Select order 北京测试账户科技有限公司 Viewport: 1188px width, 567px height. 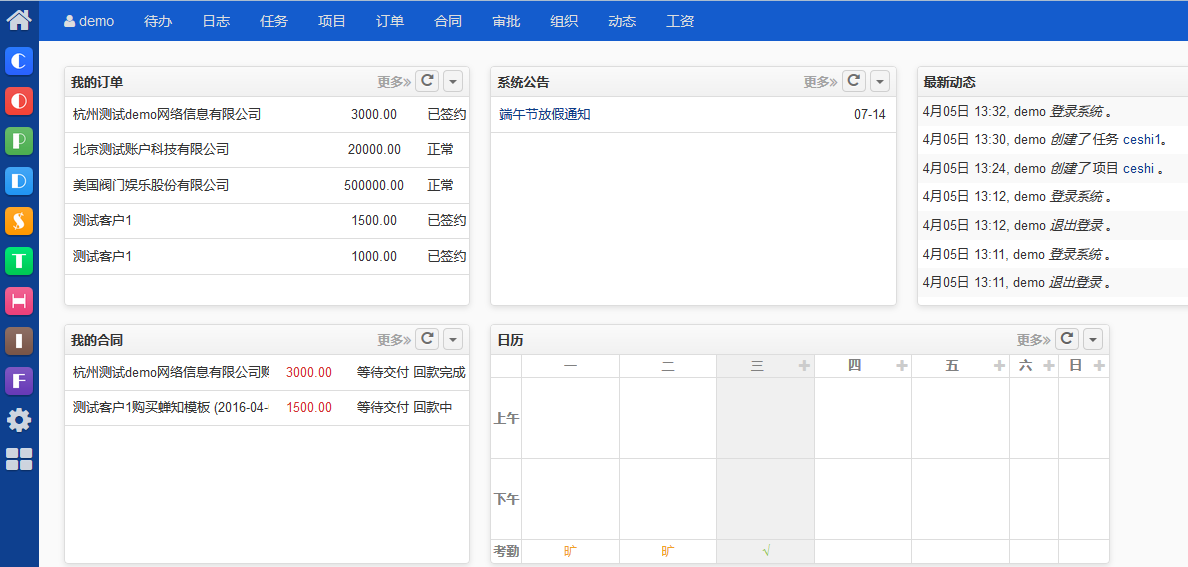point(151,150)
